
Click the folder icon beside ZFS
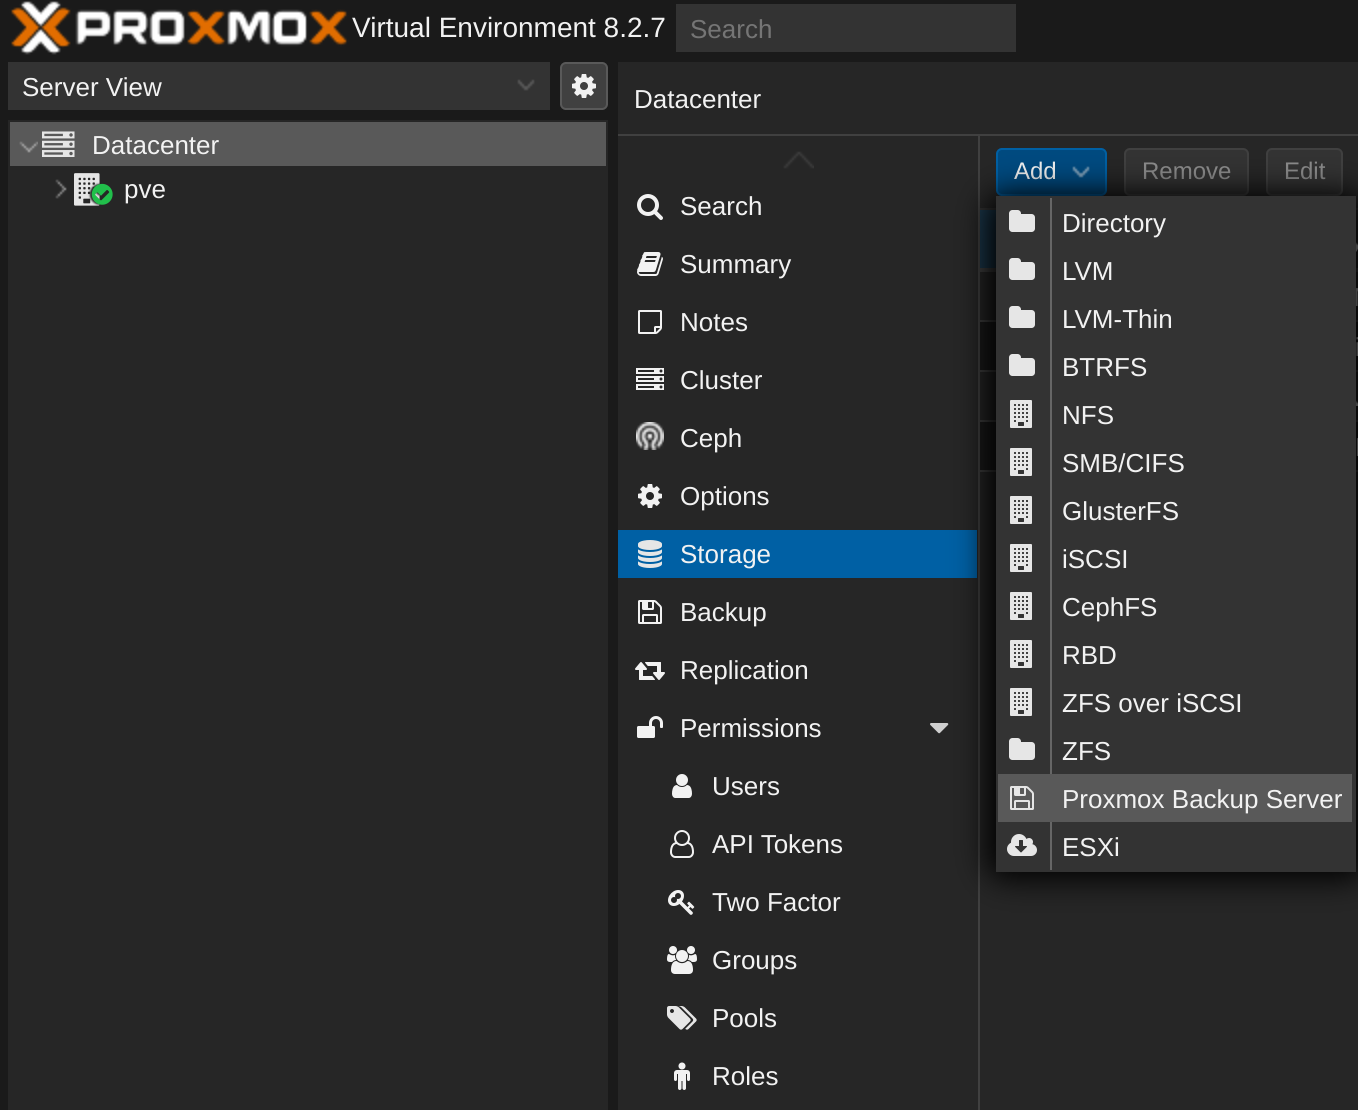pos(1022,750)
